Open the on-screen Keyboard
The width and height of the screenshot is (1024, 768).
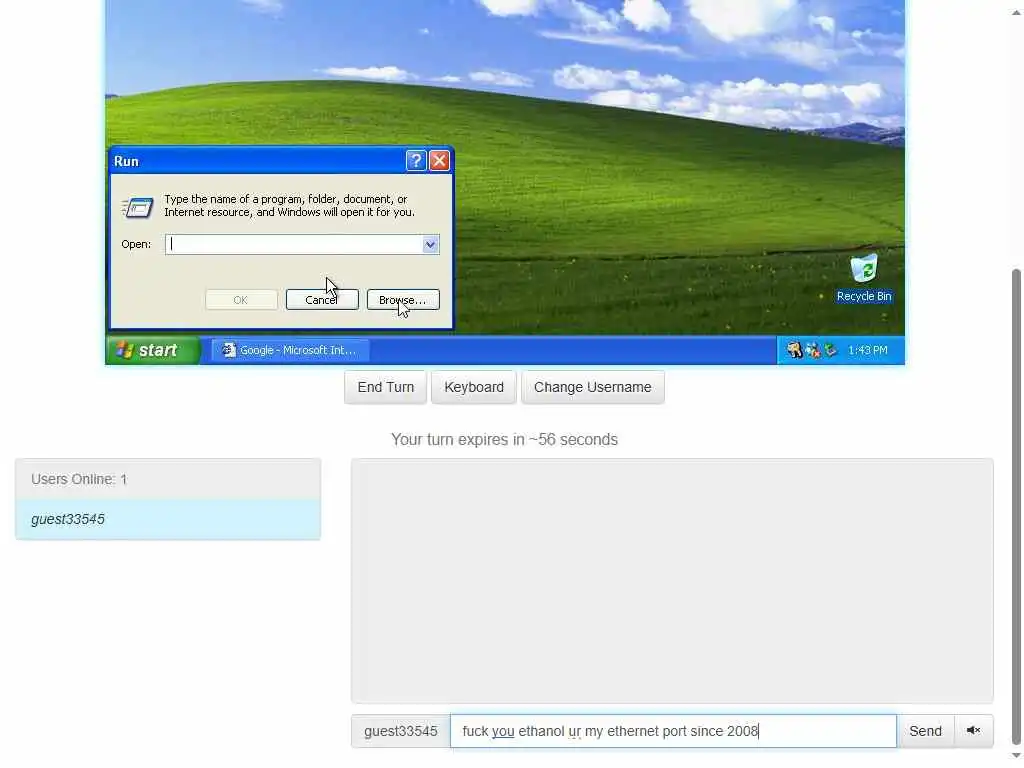474,387
